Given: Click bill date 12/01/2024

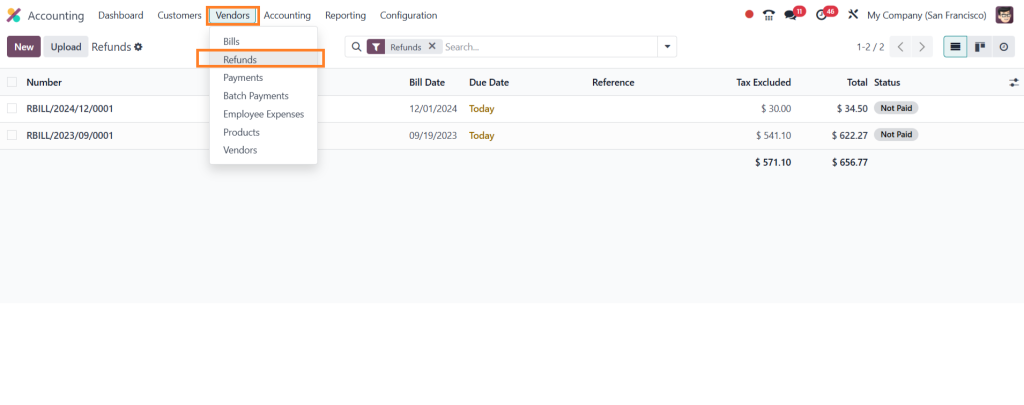Looking at the screenshot, I should 433,109.
